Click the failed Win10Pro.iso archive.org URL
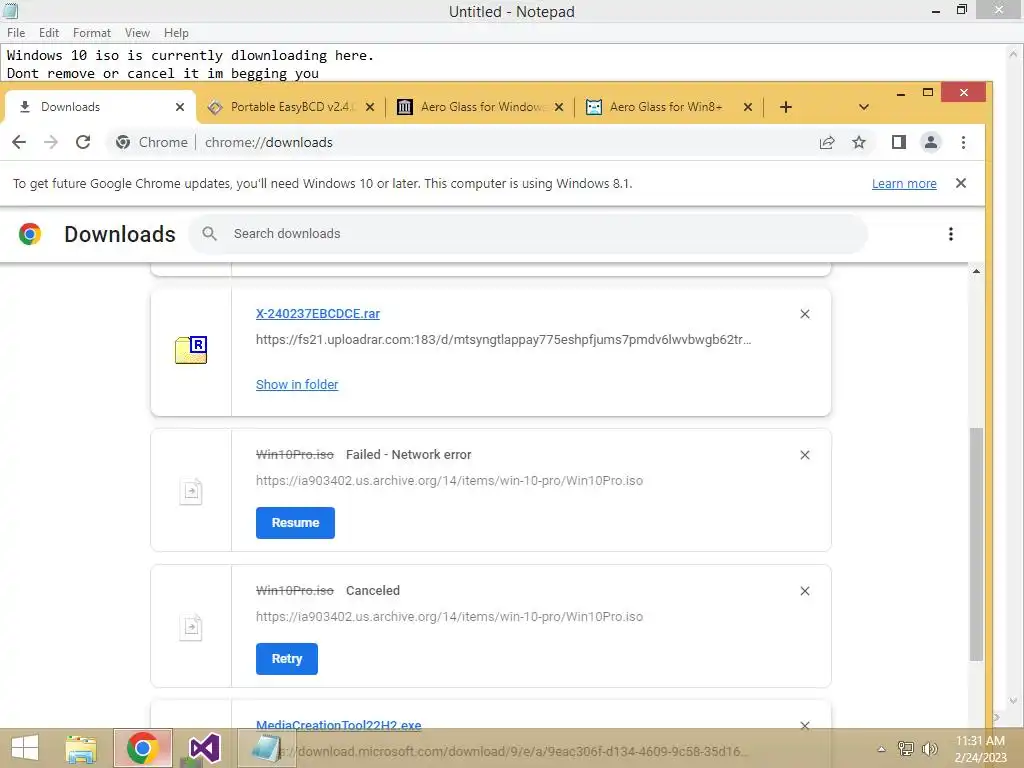This screenshot has width=1024, height=768. point(449,481)
